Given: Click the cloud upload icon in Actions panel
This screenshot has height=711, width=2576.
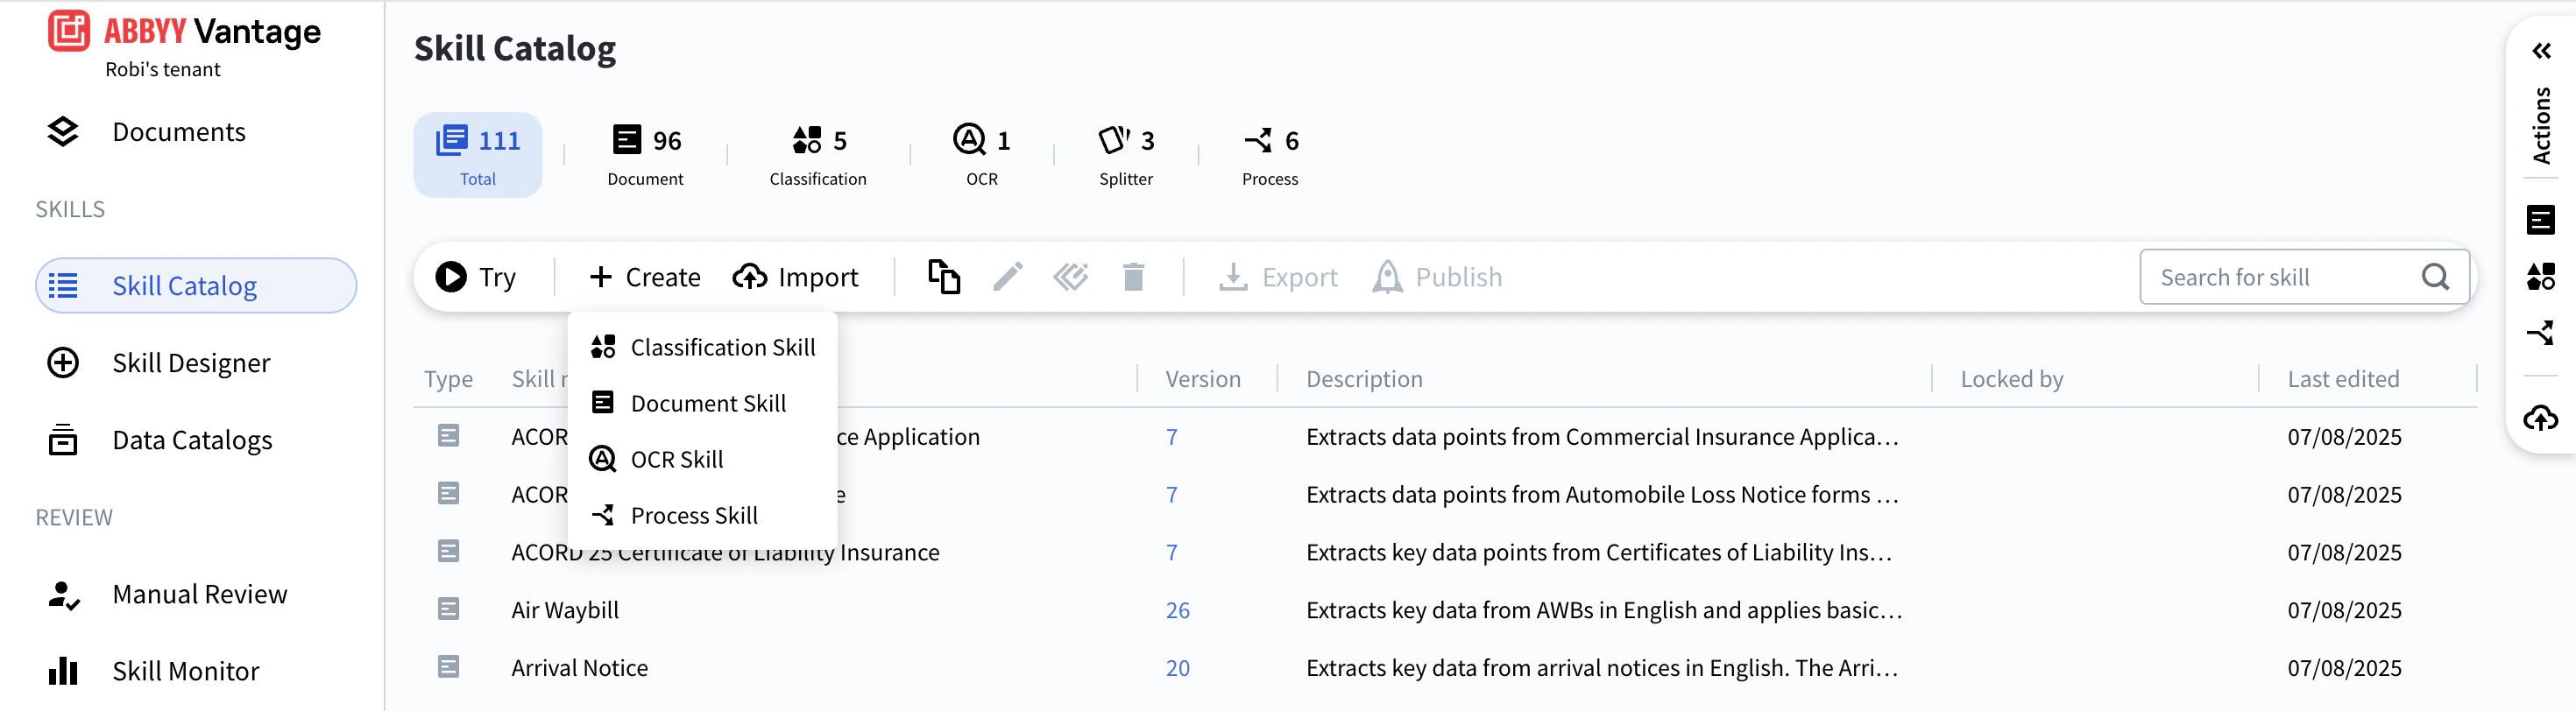Looking at the screenshot, I should (x=2540, y=417).
